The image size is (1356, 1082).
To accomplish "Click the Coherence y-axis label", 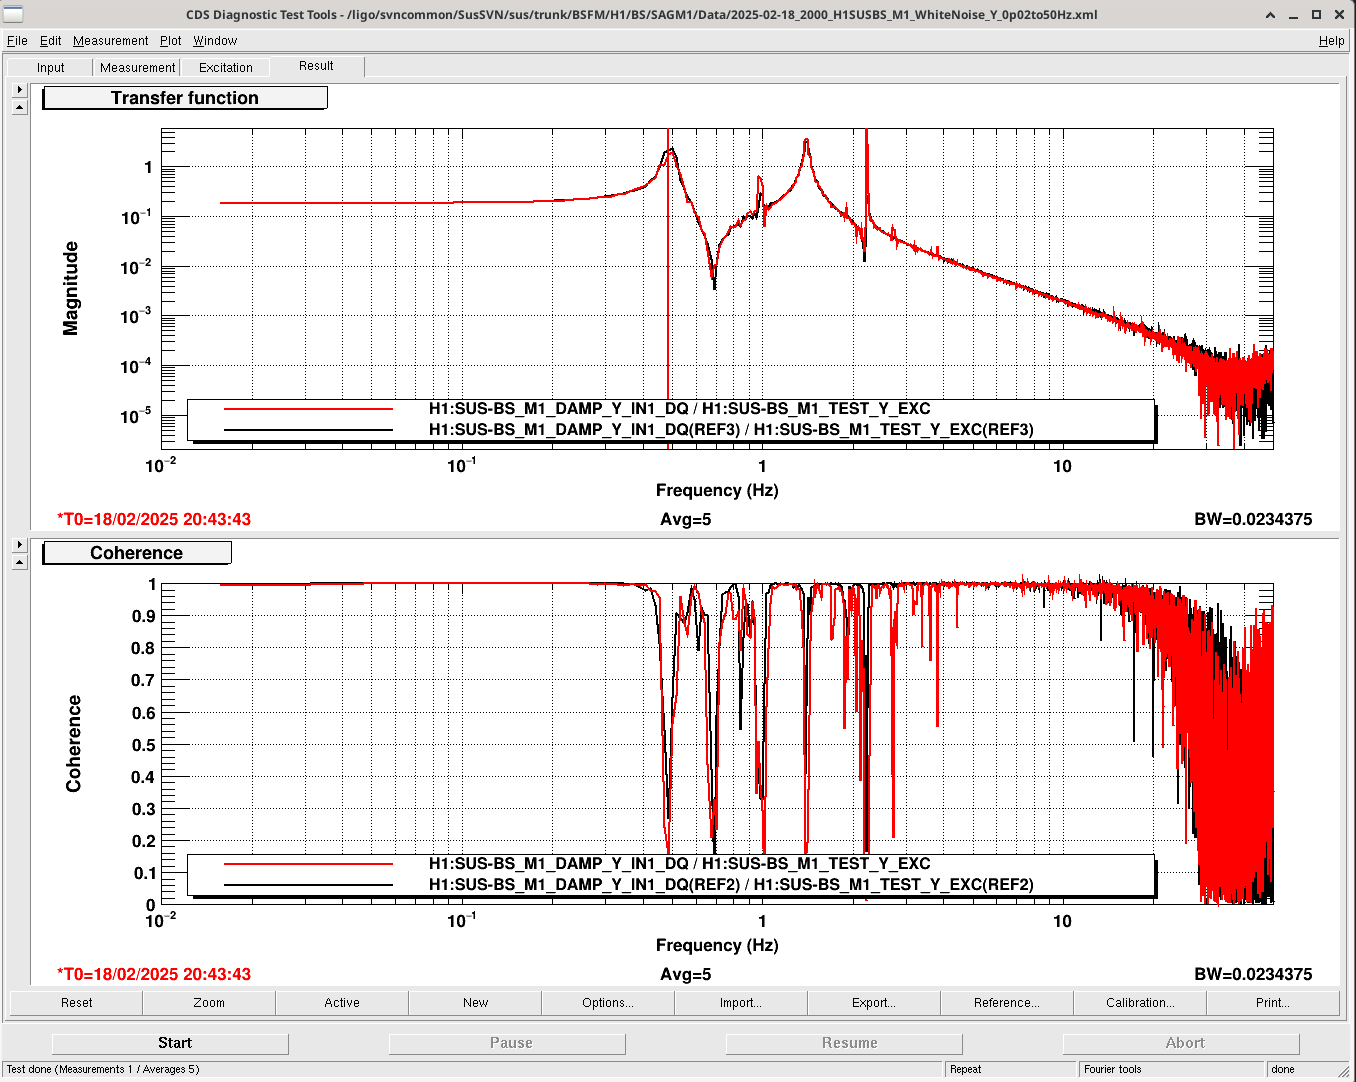I will coord(73,744).
